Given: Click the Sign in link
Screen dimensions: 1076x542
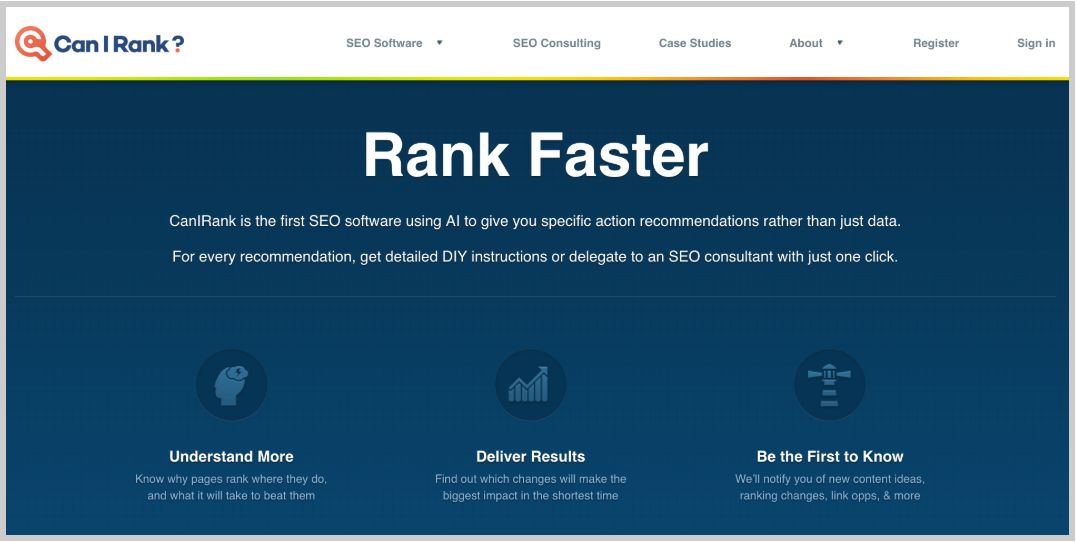Looking at the screenshot, I should coord(1036,43).
